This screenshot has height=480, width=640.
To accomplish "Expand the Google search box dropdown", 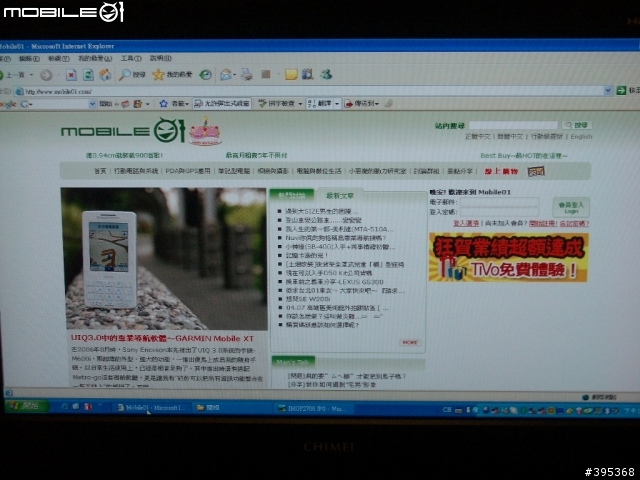I will (92, 104).
